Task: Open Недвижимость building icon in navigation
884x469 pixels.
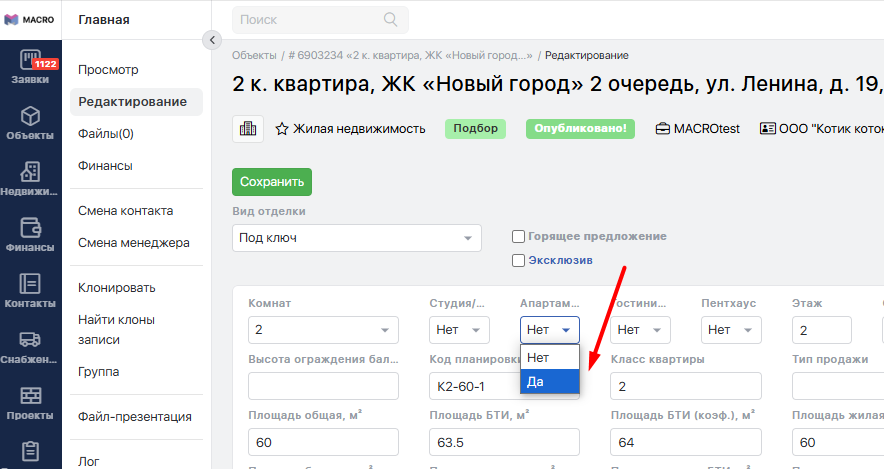Action: (30, 178)
